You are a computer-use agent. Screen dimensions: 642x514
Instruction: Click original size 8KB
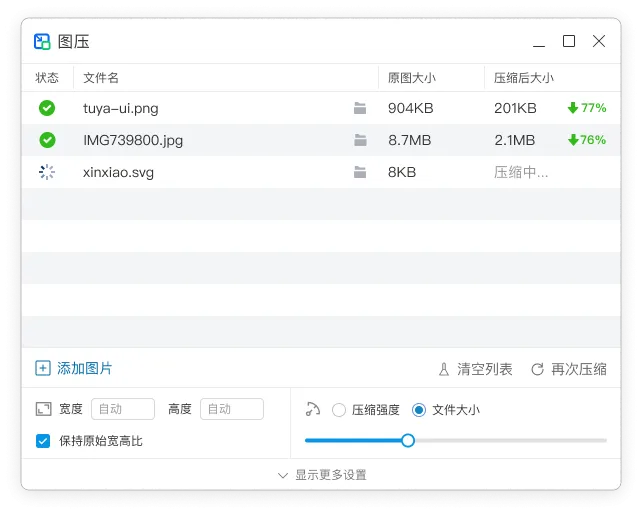402,172
